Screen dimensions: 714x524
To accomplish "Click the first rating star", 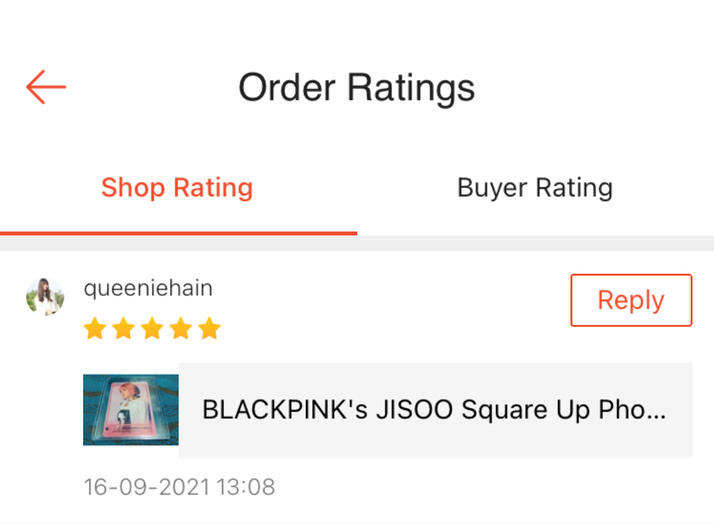I will coord(94,329).
